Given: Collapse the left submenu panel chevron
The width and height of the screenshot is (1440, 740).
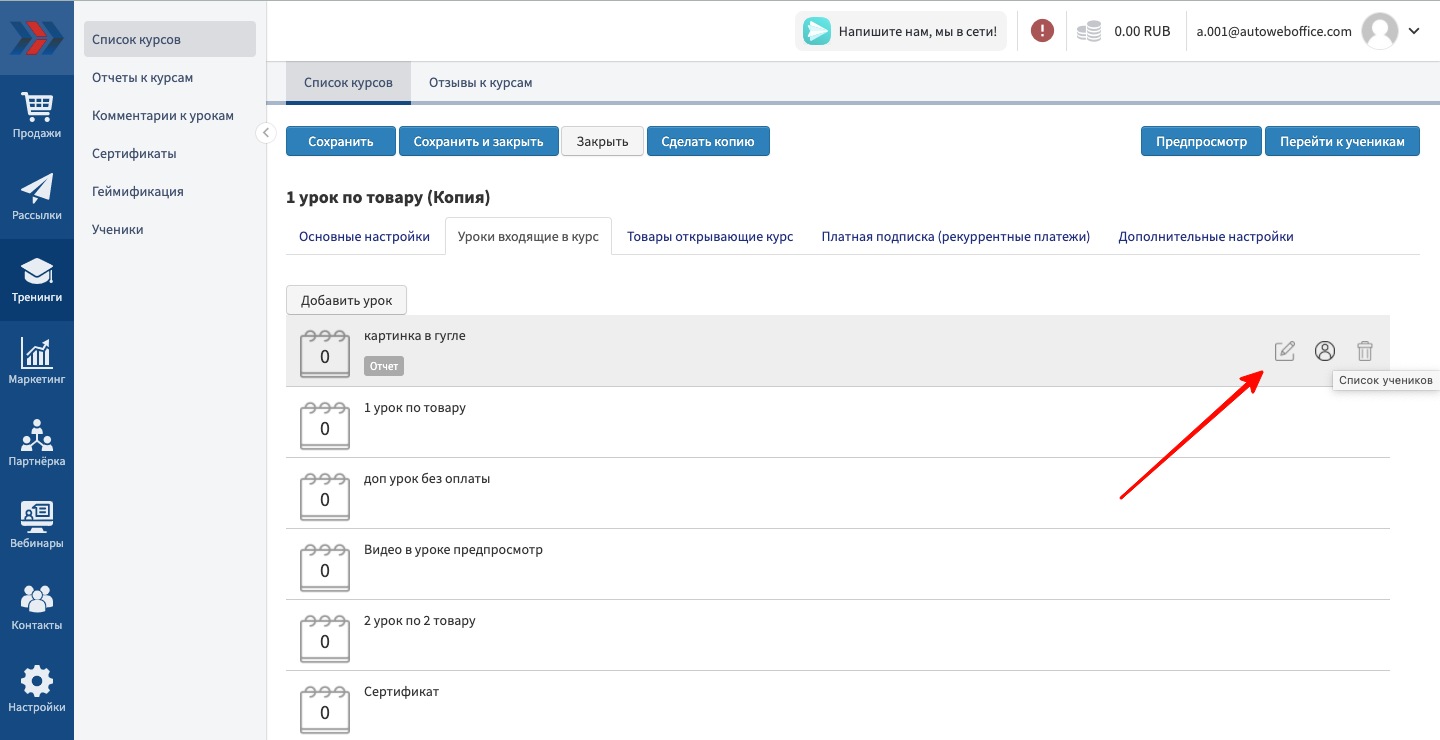Looking at the screenshot, I should click(x=265, y=132).
